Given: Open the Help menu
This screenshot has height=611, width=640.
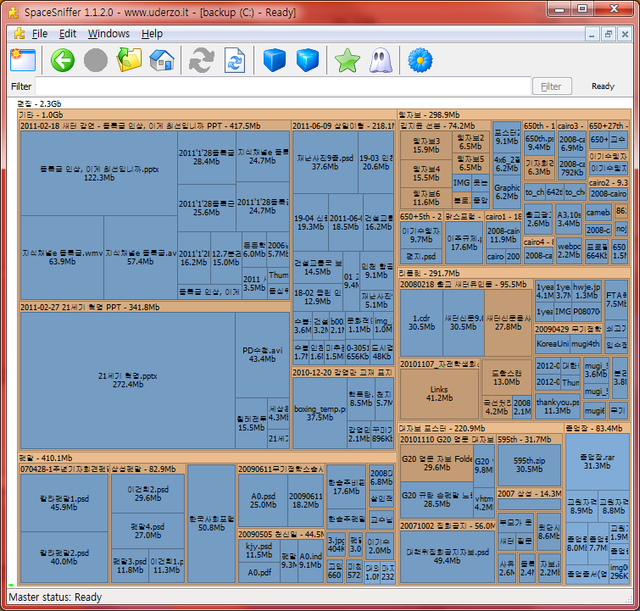Looking at the screenshot, I should (152, 33).
